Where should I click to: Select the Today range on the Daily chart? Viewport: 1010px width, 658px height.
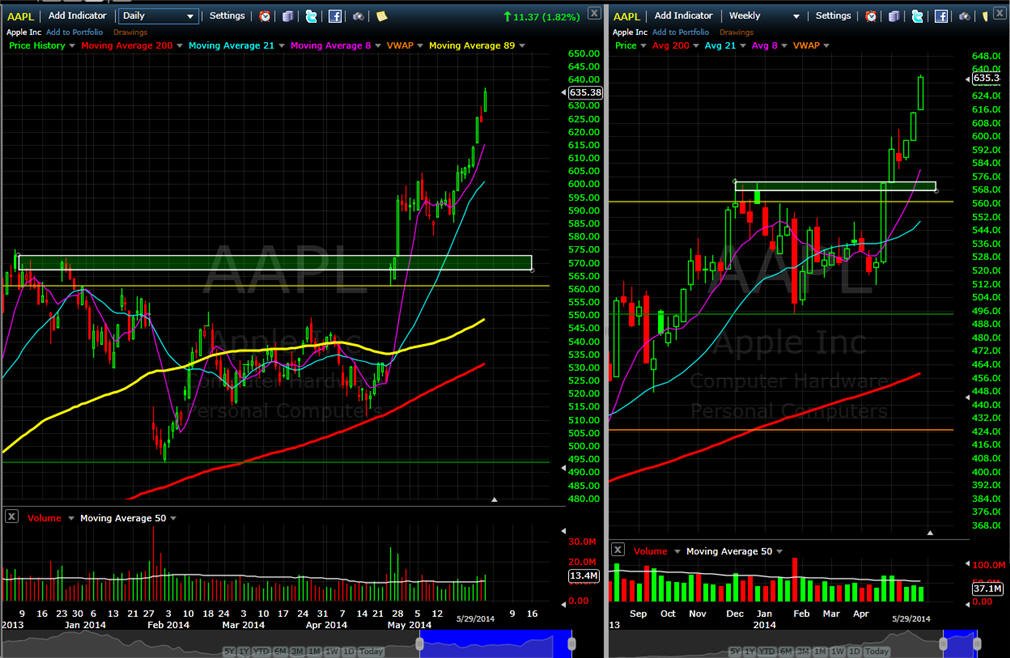click(x=371, y=652)
